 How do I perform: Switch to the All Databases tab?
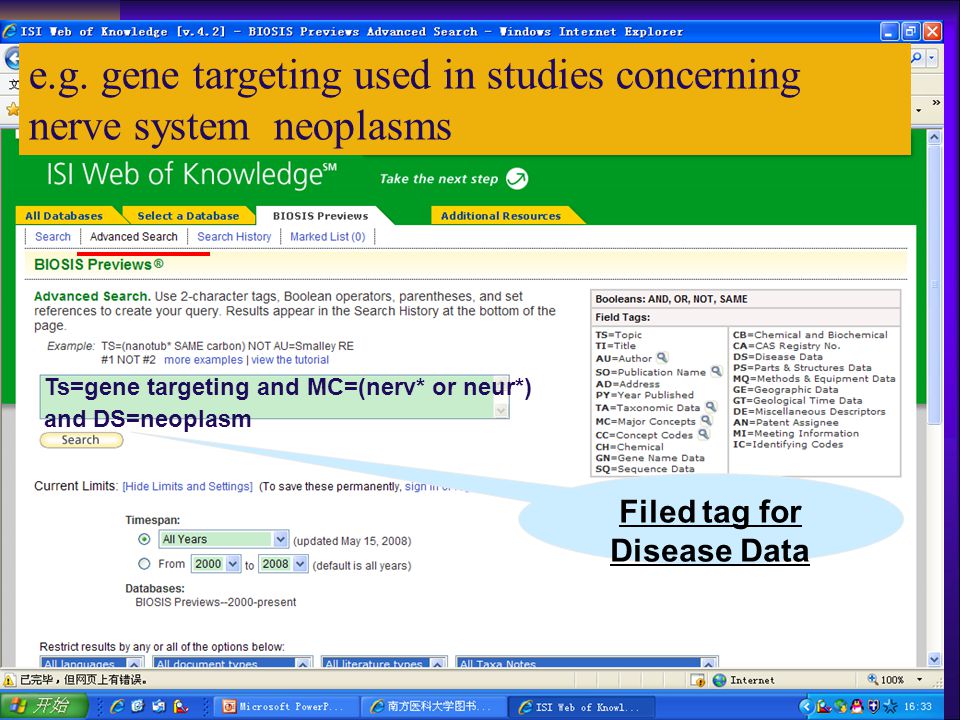pyautogui.click(x=64, y=216)
